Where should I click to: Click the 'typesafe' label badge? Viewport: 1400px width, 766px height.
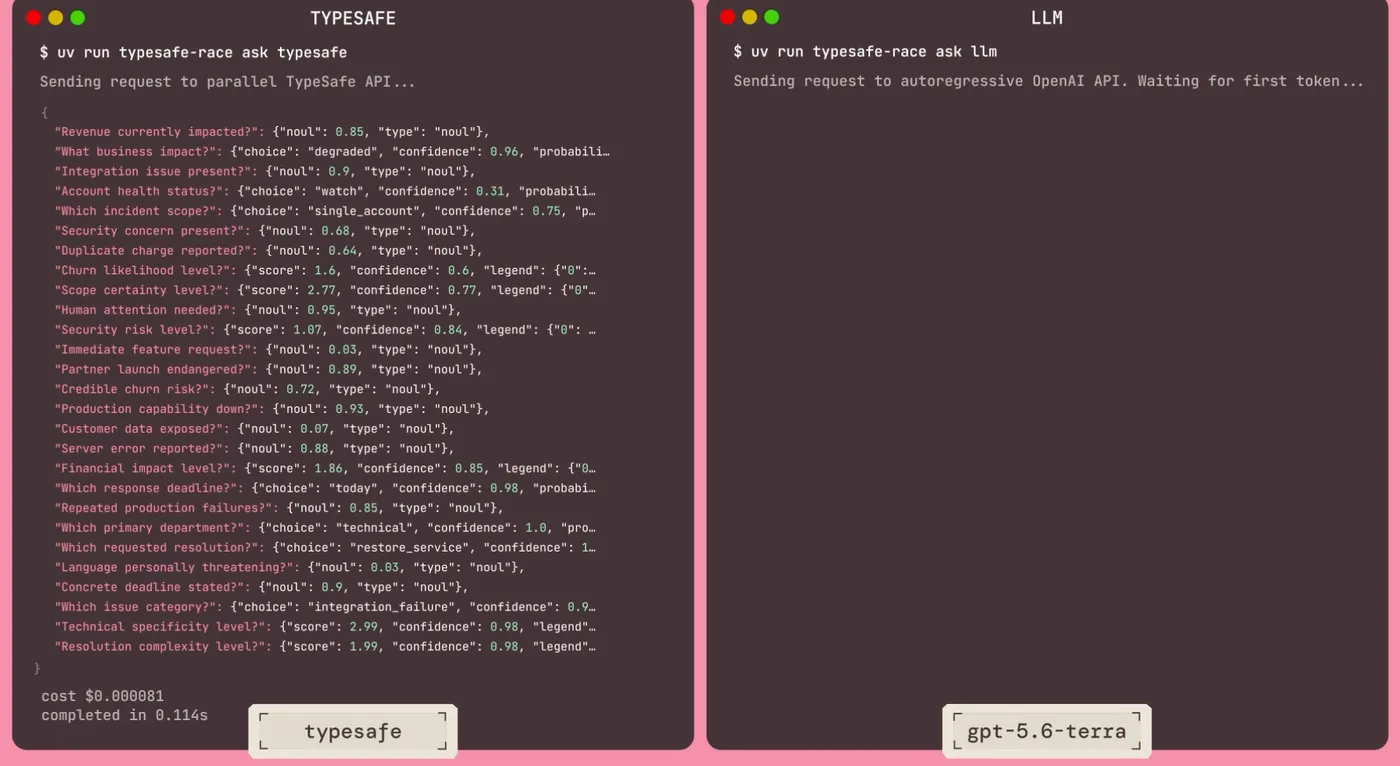point(353,731)
